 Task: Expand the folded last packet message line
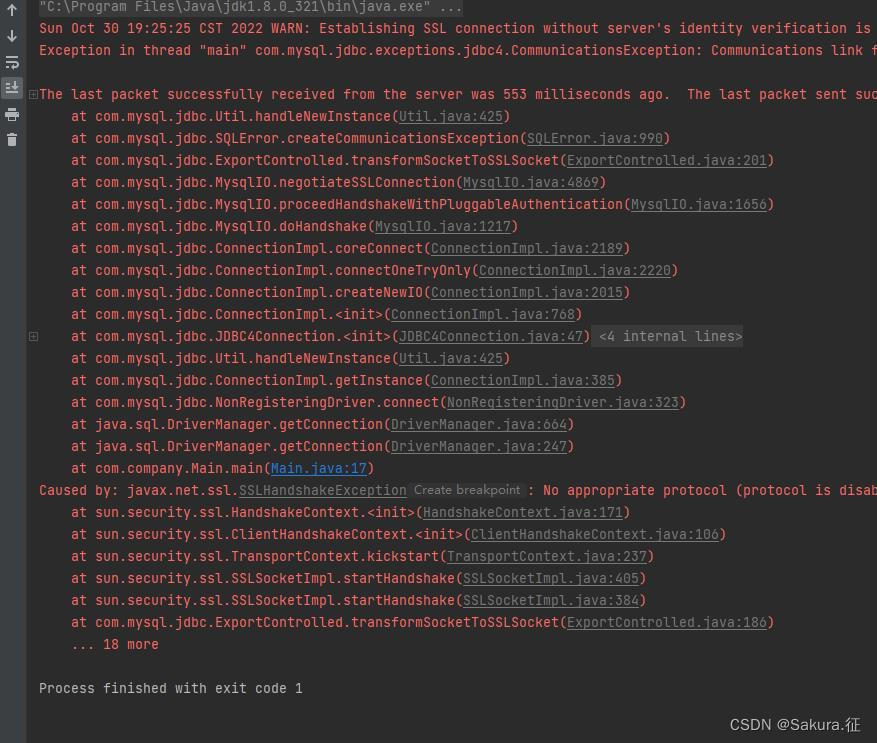tap(33, 94)
